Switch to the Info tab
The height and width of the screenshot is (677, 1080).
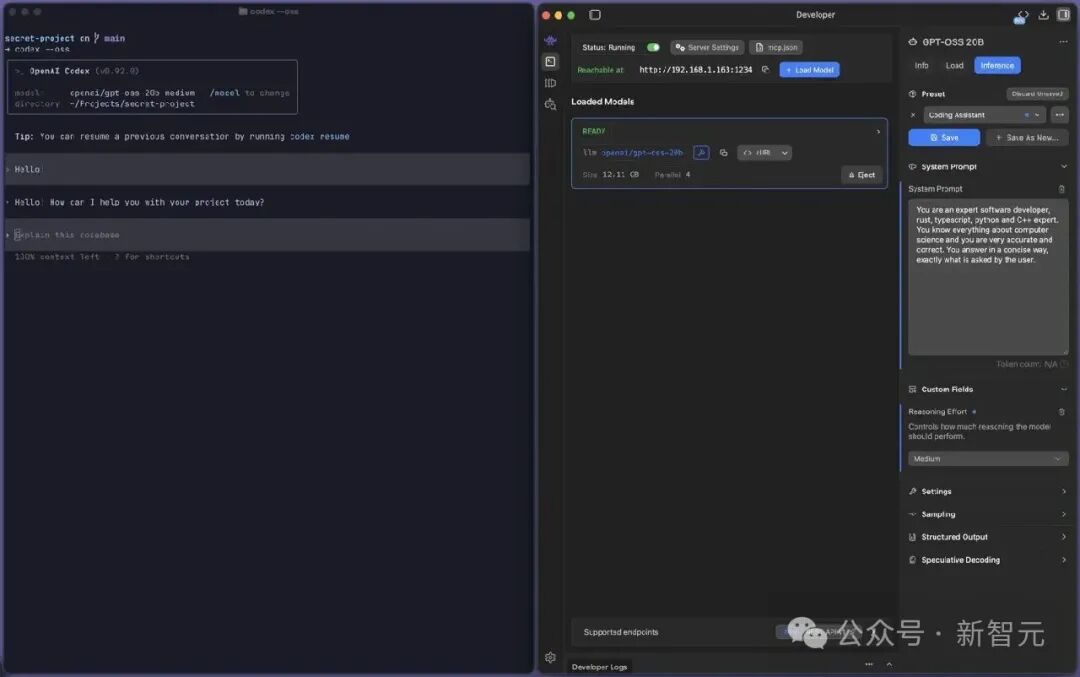click(922, 65)
